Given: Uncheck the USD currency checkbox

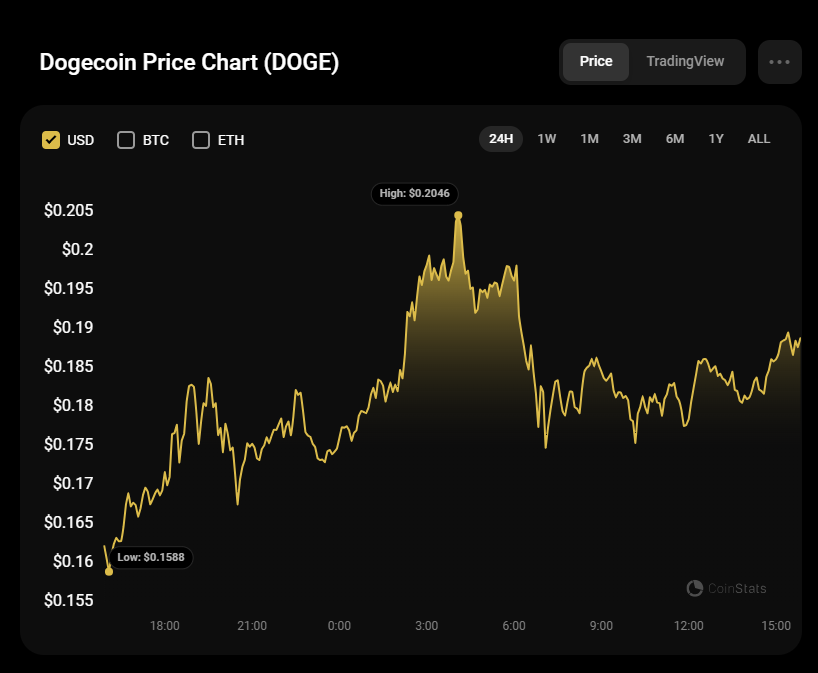Looking at the screenshot, I should [x=51, y=140].
